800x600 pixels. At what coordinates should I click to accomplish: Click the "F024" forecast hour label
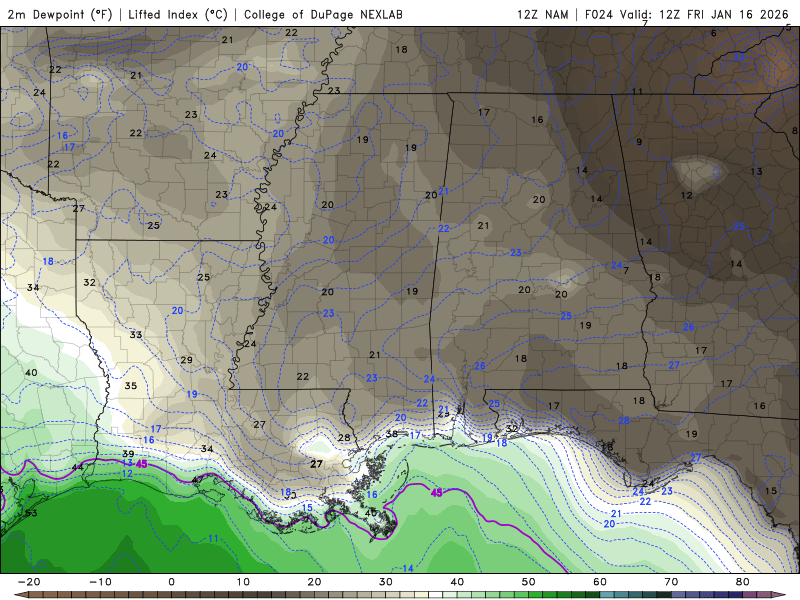[x=598, y=14]
